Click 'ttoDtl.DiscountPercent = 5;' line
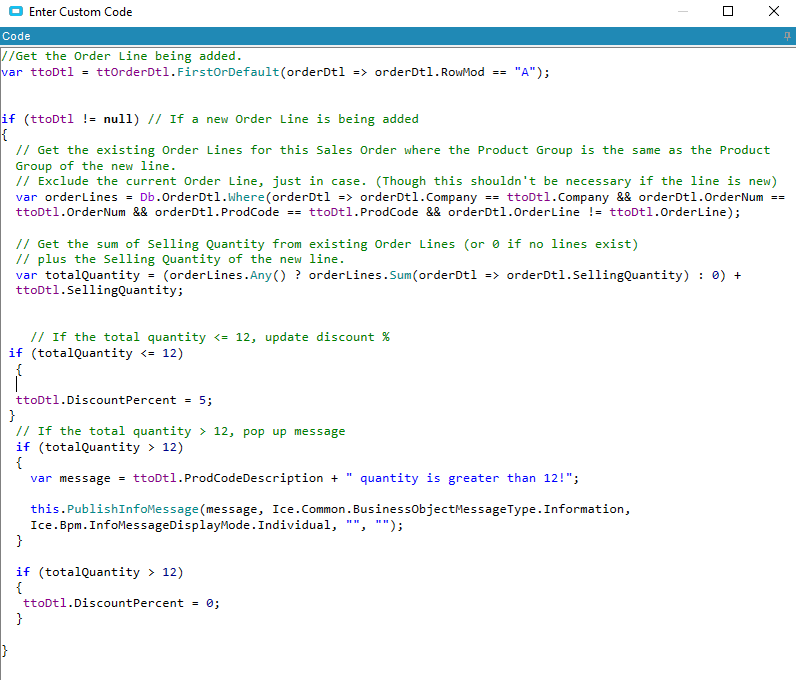Viewport: 796px width, 680px height. [x=114, y=400]
